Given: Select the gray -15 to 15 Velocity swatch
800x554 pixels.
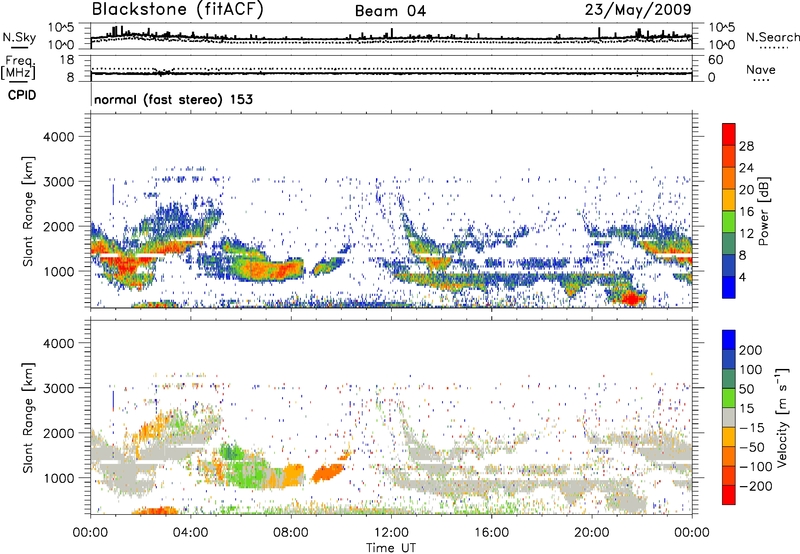Looking at the screenshot, I should (x=729, y=417).
